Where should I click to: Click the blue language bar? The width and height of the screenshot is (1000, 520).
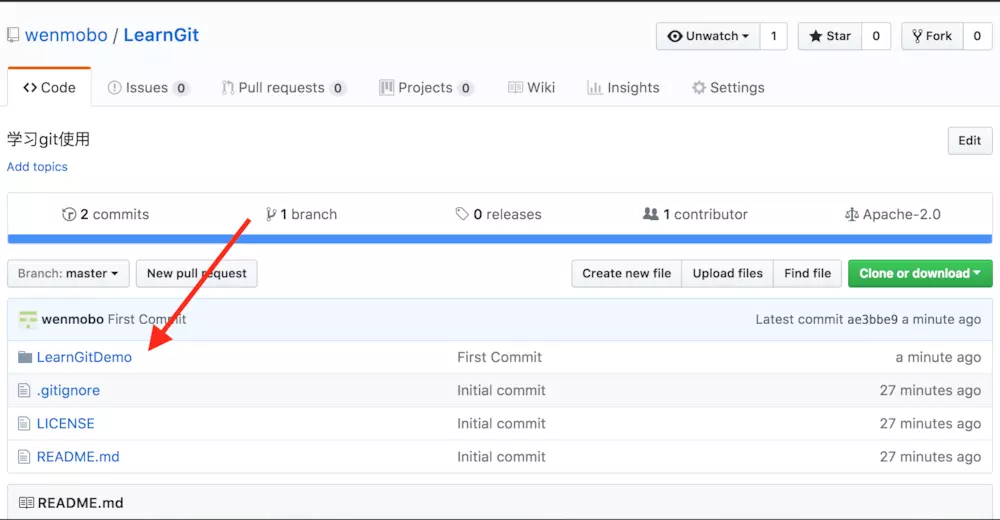click(x=499, y=239)
